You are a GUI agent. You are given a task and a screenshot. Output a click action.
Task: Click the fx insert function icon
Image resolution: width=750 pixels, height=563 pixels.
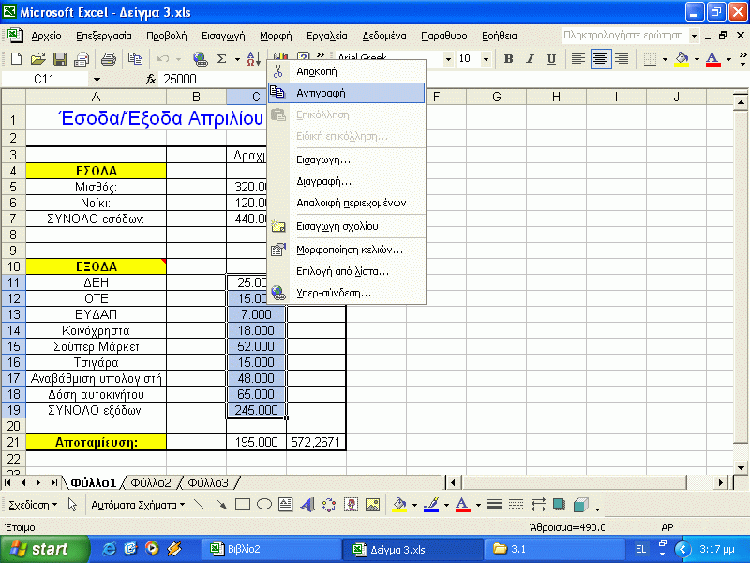pyautogui.click(x=151, y=79)
